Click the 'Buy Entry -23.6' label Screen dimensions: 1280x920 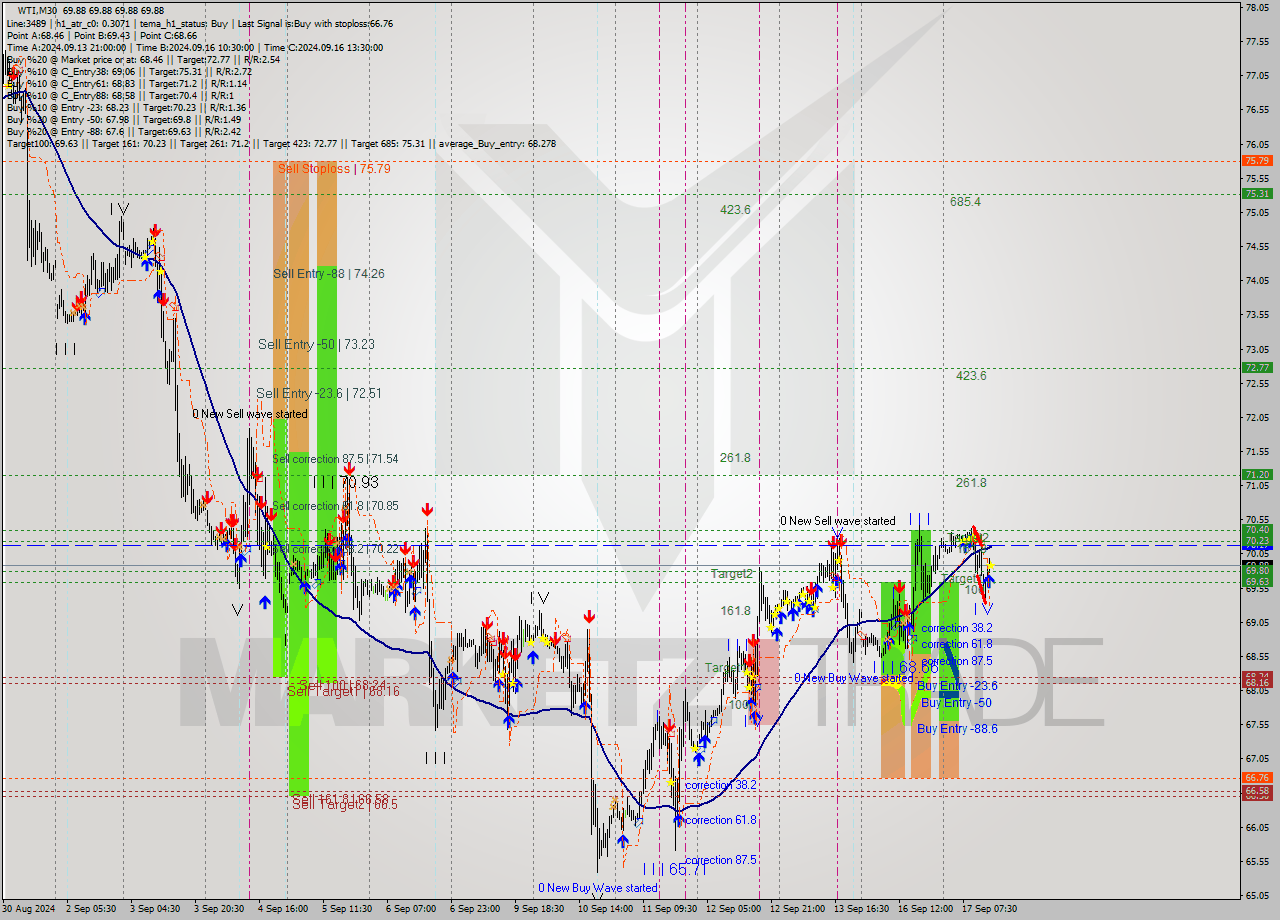point(957,686)
